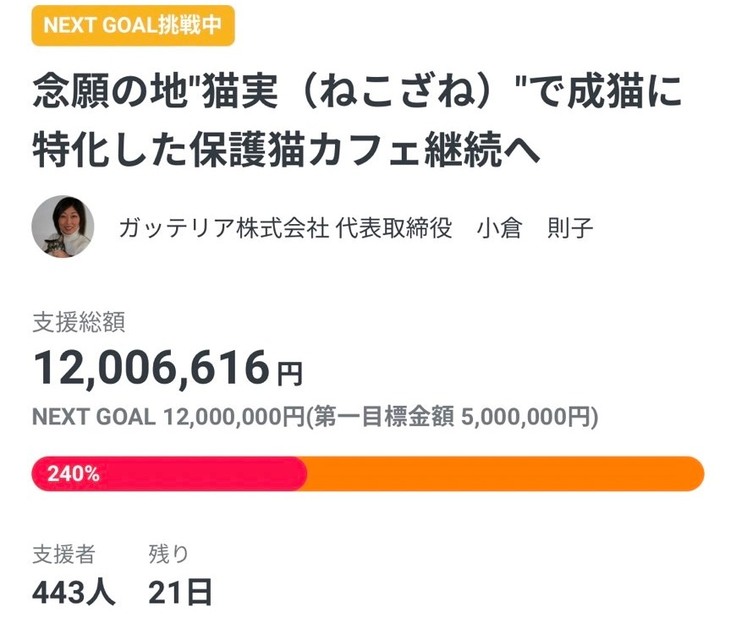
Task: Click the 円 unit after the total amount
Action: 288,374
